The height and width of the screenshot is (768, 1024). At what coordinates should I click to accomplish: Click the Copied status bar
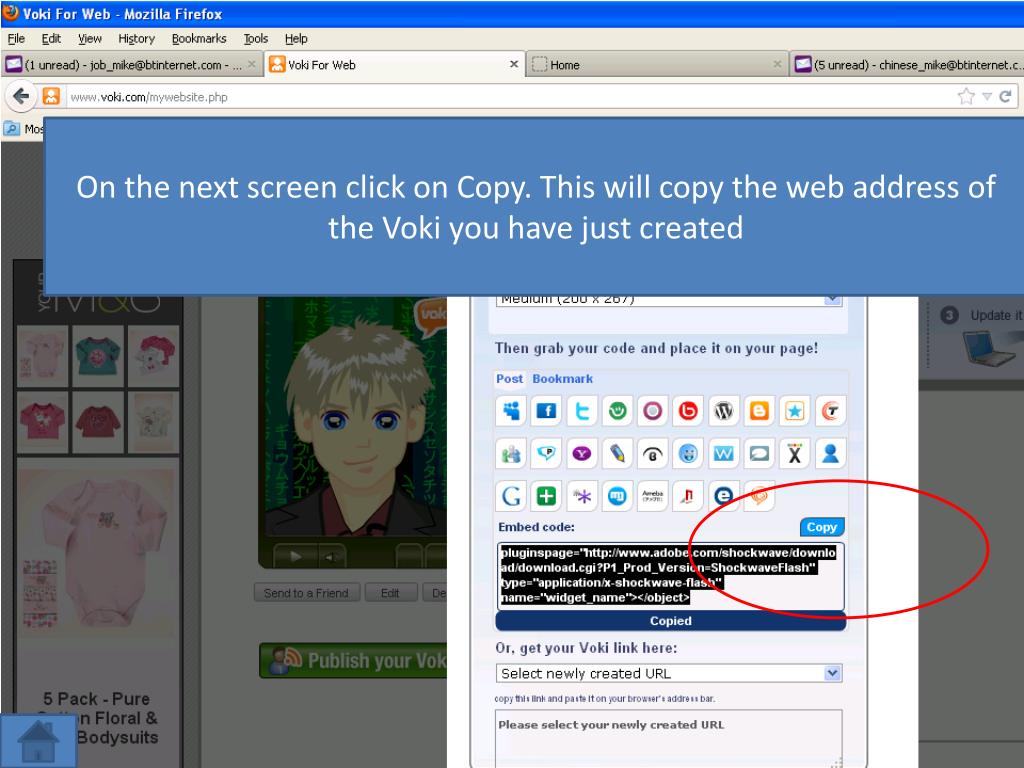[x=671, y=621]
